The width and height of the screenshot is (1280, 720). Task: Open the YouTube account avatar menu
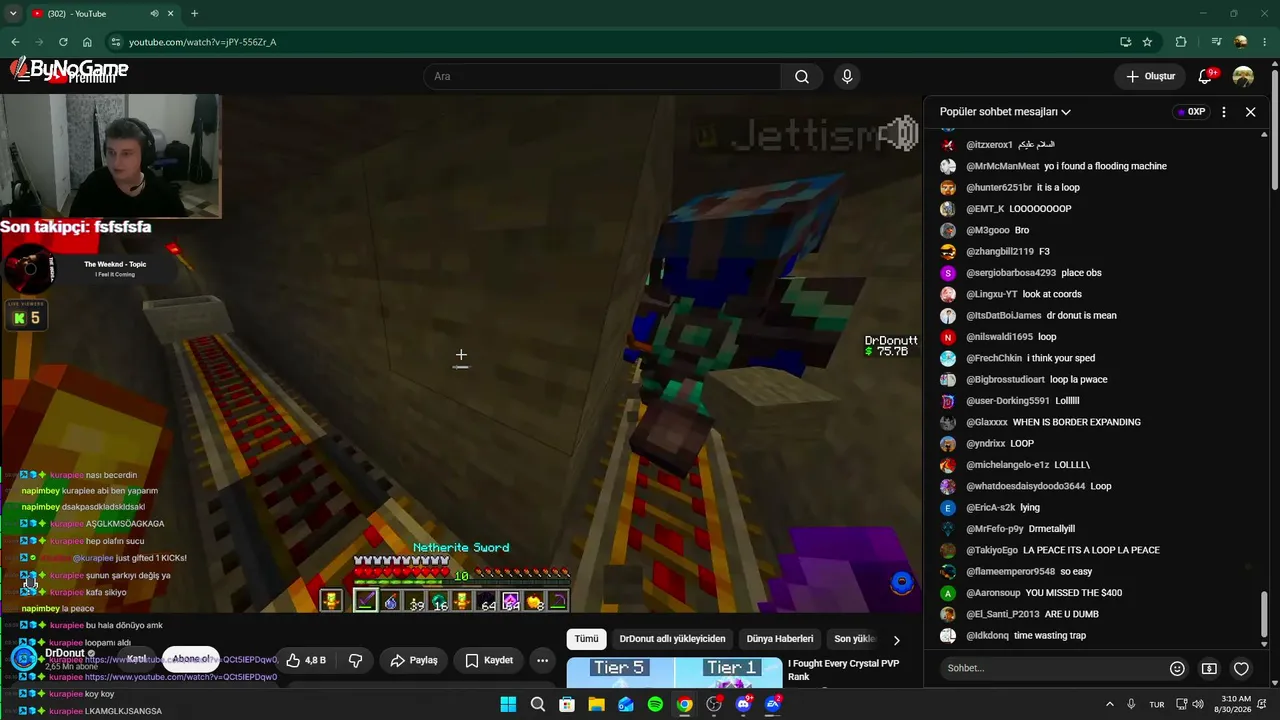[1243, 76]
